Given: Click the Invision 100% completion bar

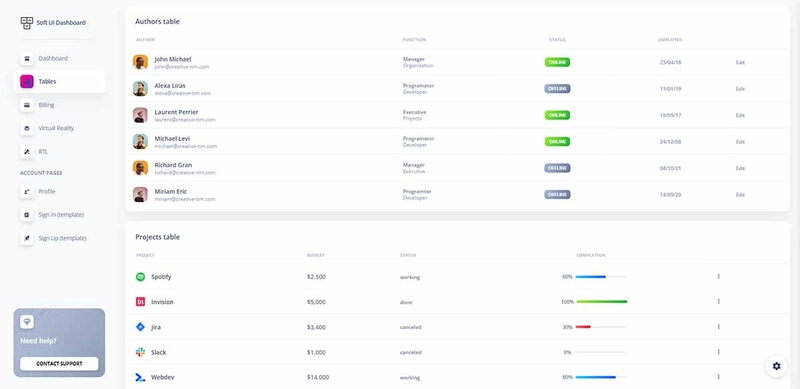Looking at the screenshot, I should click(601, 302).
